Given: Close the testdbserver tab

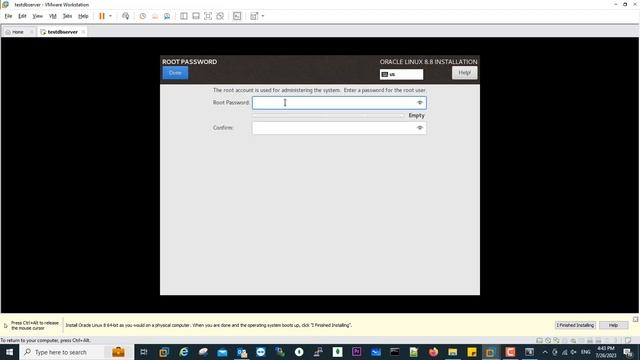Looking at the screenshot, I should [83, 32].
